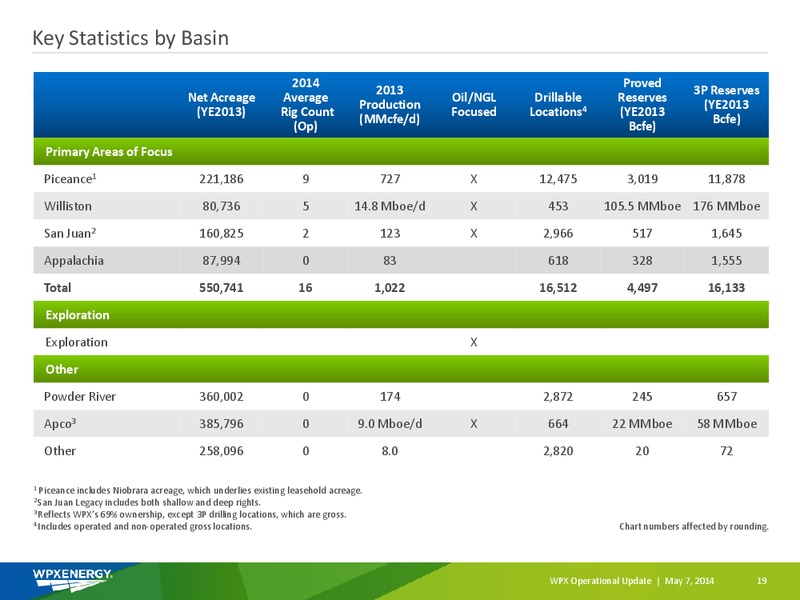Screen dimensions: 800x600
Task: Click Appalachia net acreage 87,994
Action: (x=221, y=261)
